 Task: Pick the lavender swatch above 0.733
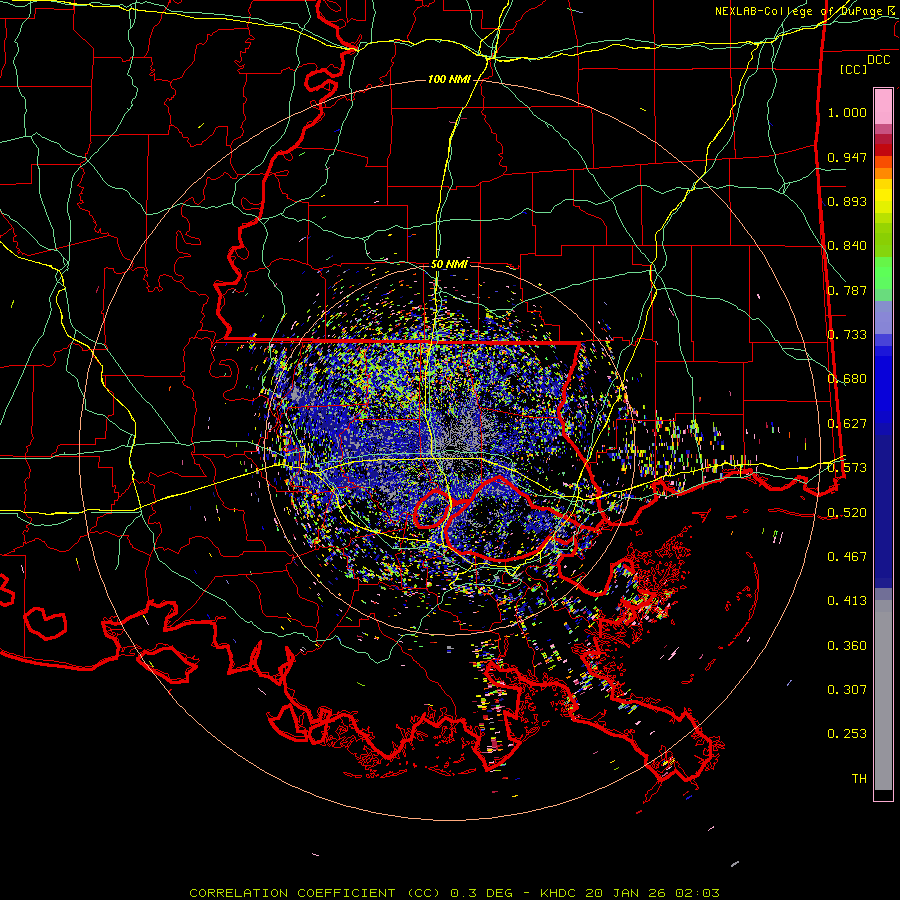click(x=883, y=318)
